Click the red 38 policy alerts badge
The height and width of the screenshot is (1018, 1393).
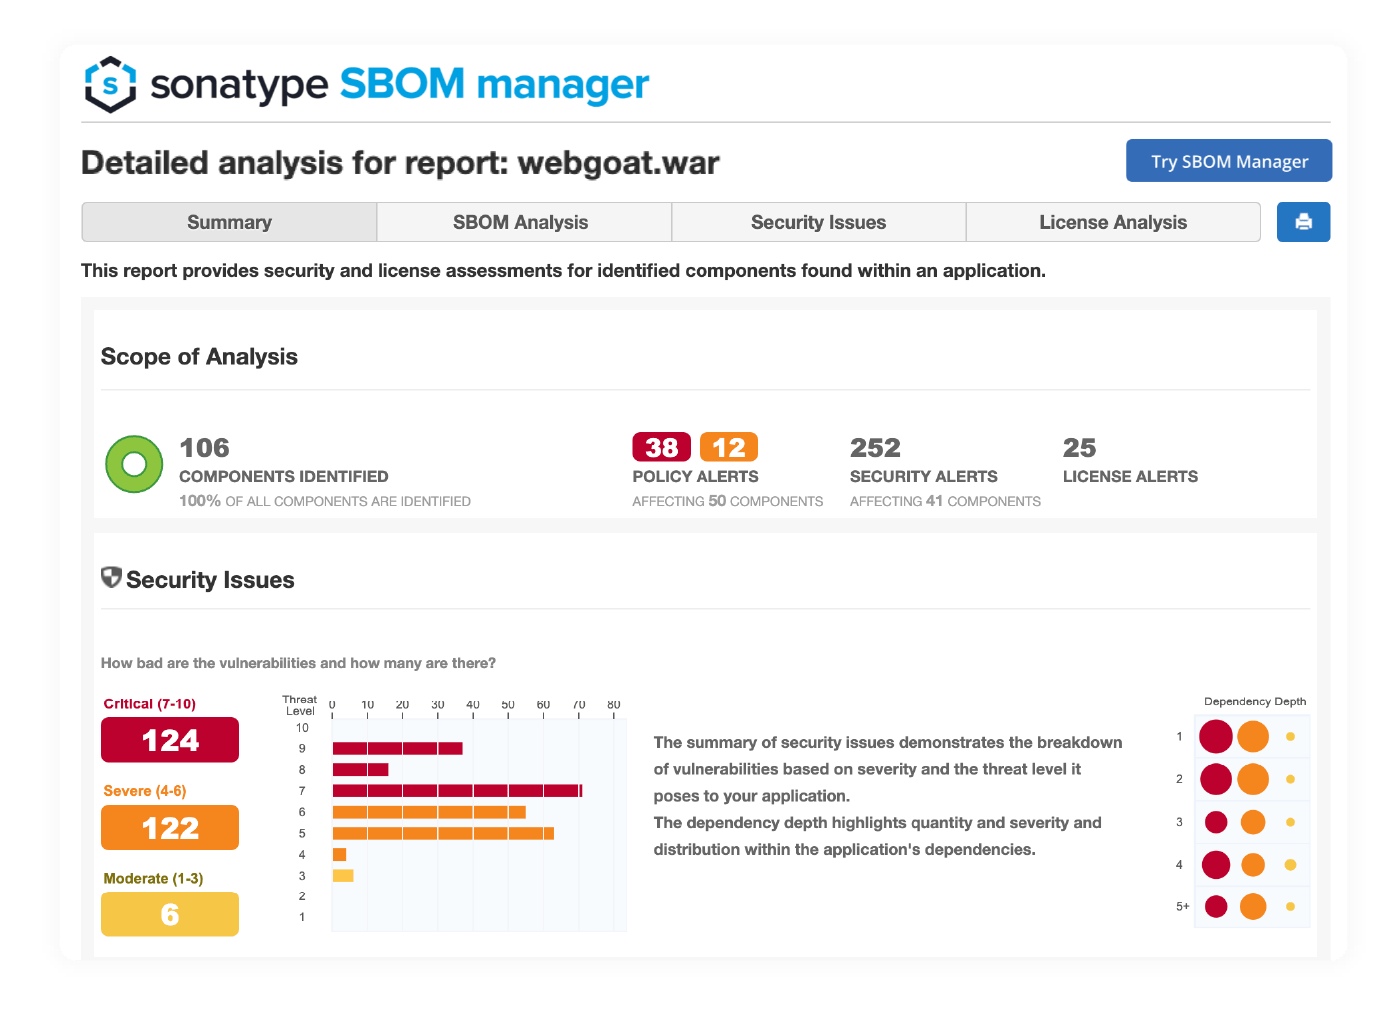coord(661,447)
